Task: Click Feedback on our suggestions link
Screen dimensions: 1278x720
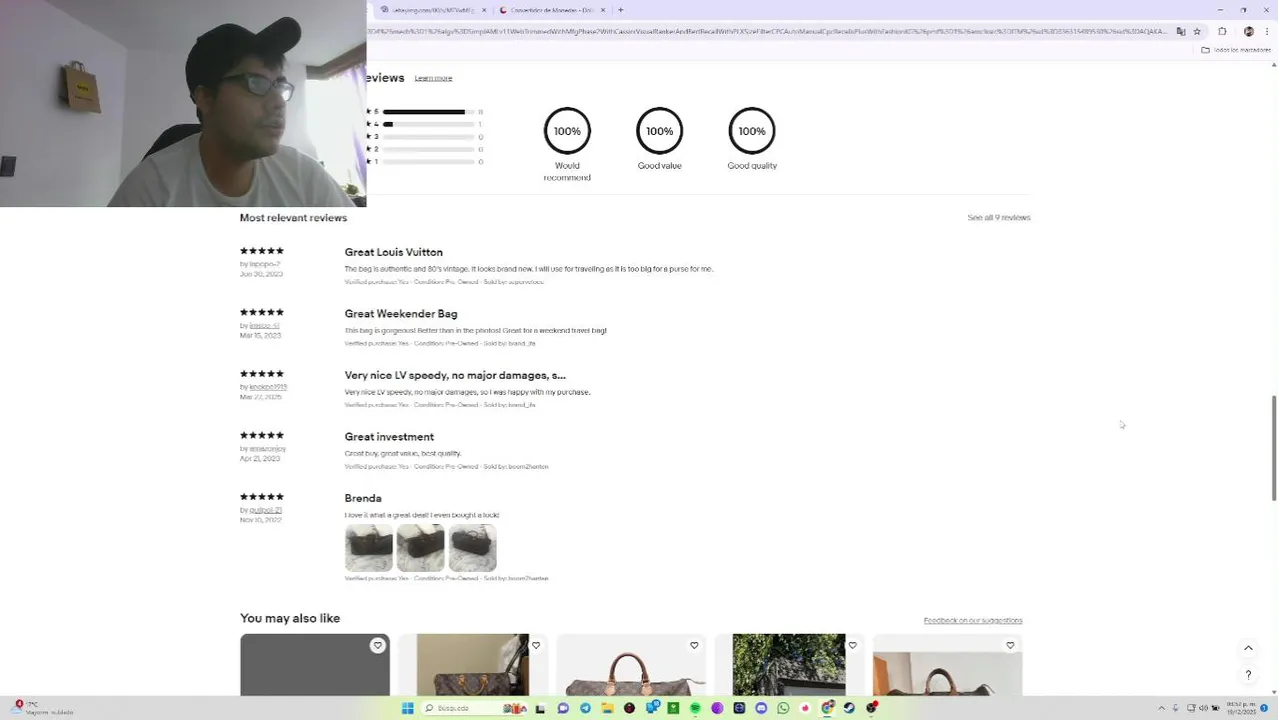Action: [972, 621]
